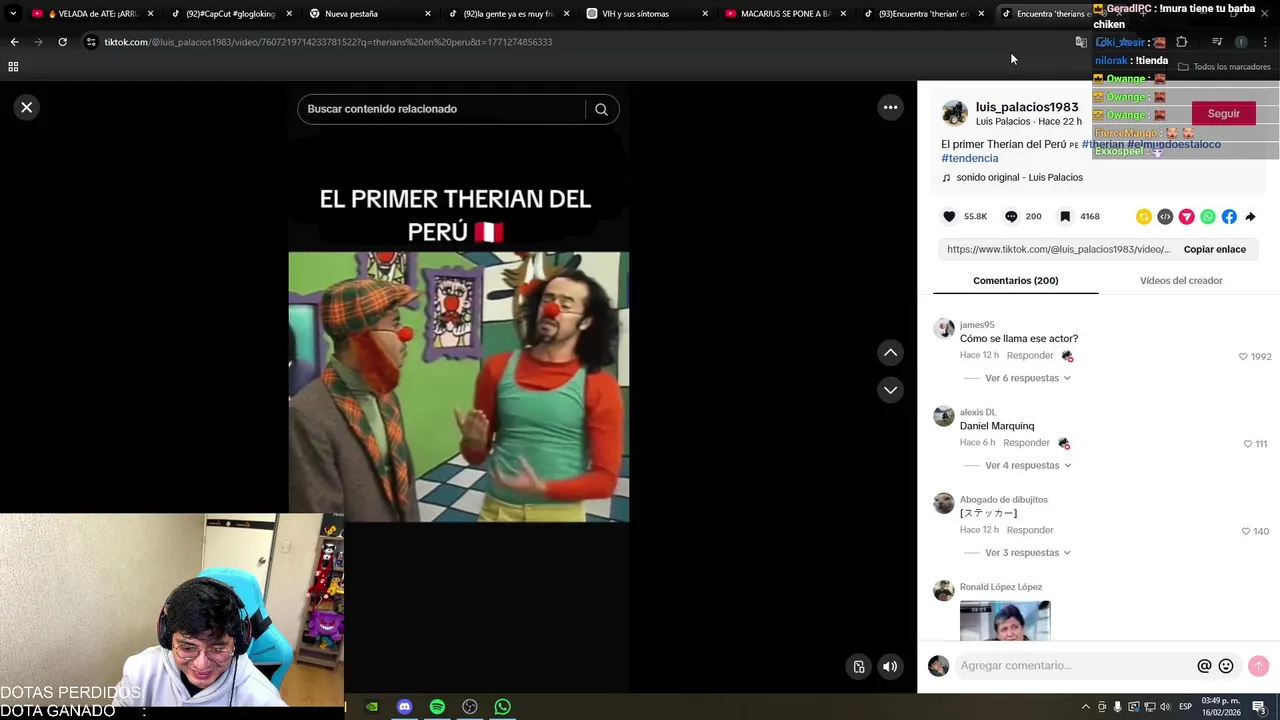
Task: Save the video with the bookmark icon
Action: pyautogui.click(x=1065, y=216)
